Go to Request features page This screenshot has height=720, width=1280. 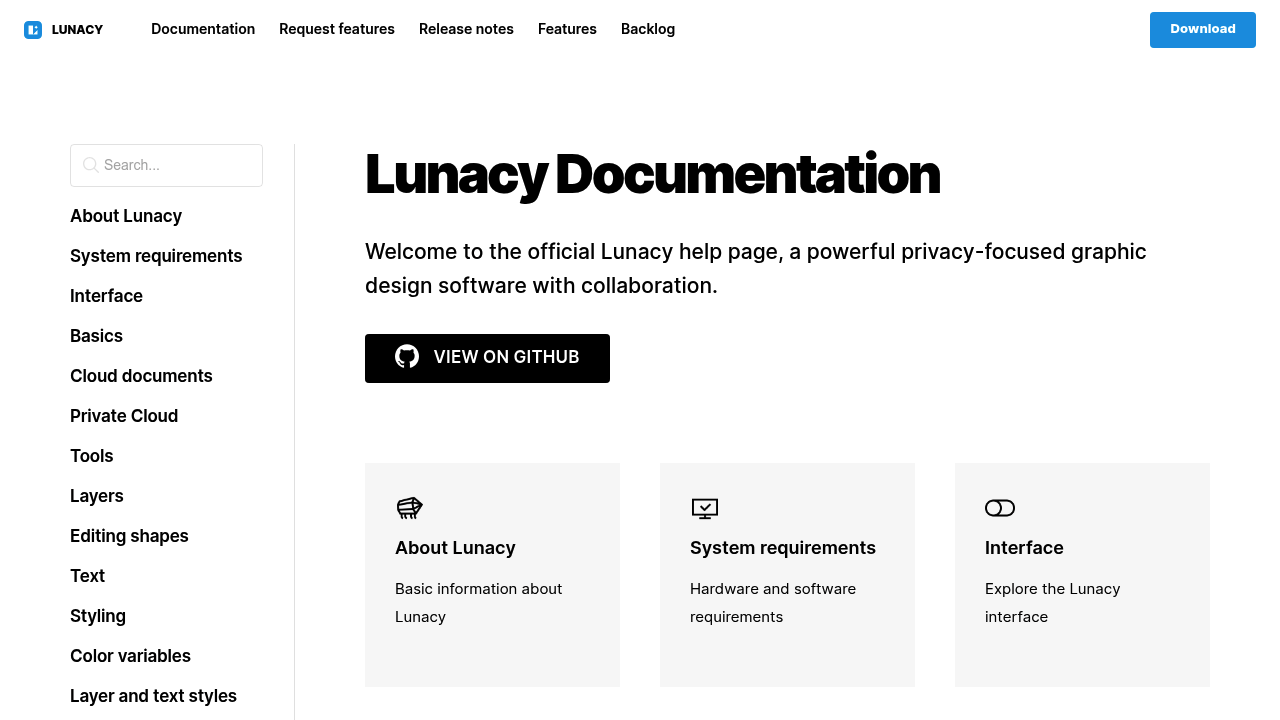click(337, 29)
